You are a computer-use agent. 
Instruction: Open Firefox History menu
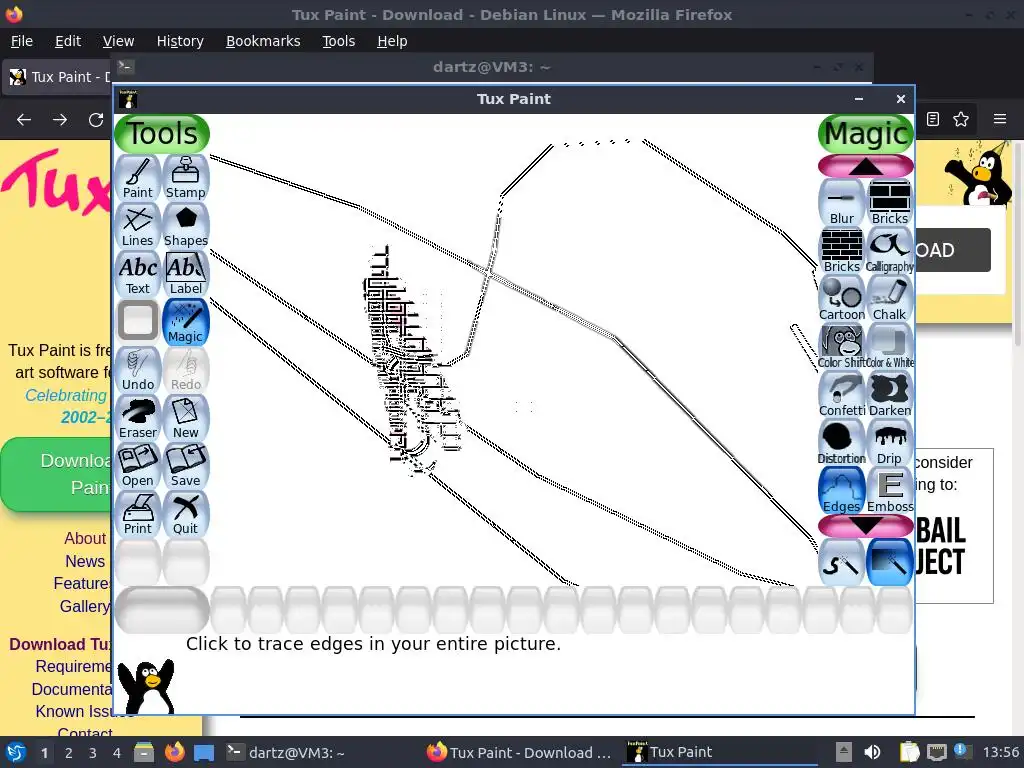[x=180, y=41]
